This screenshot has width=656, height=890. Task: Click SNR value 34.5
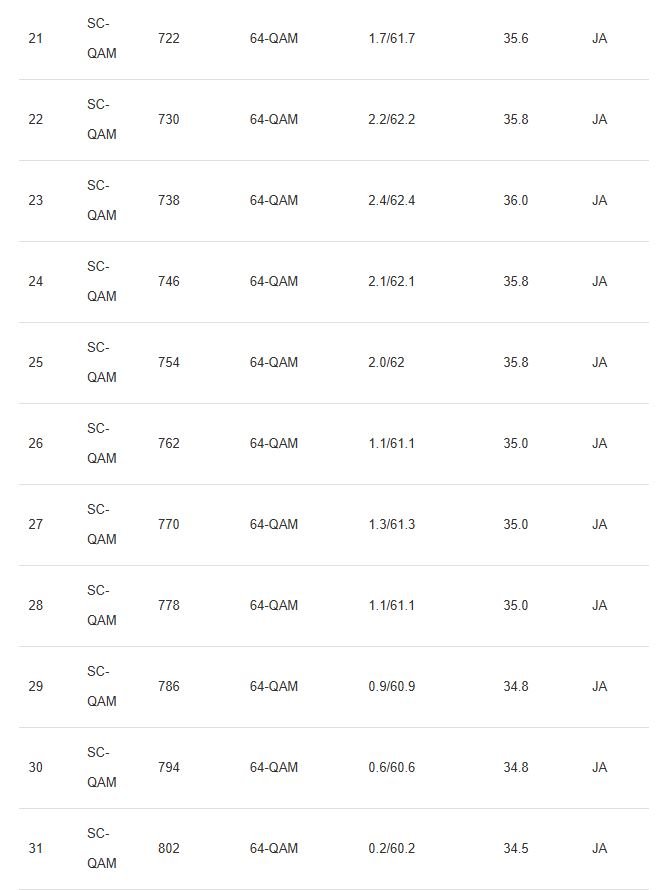pos(515,849)
